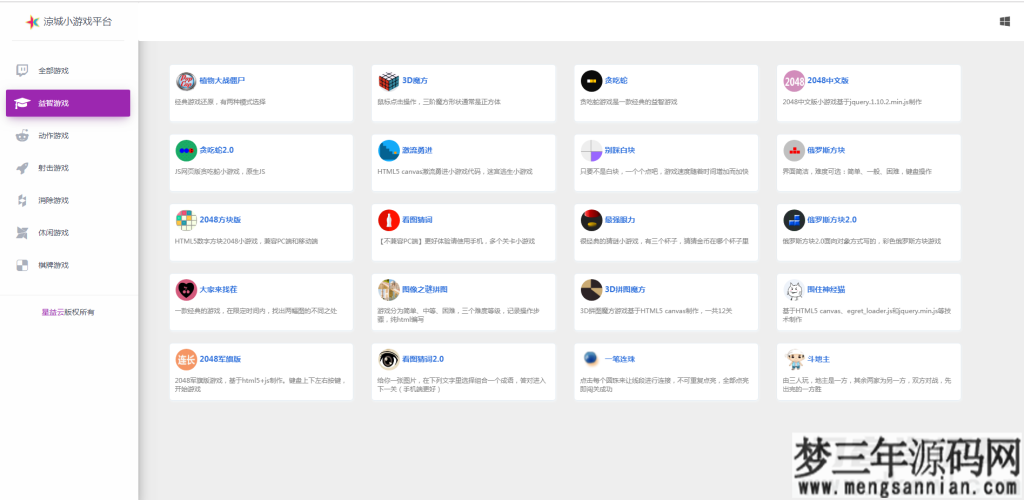Click the 2048方块版 title link
The width and height of the screenshot is (1024, 500).
point(220,219)
